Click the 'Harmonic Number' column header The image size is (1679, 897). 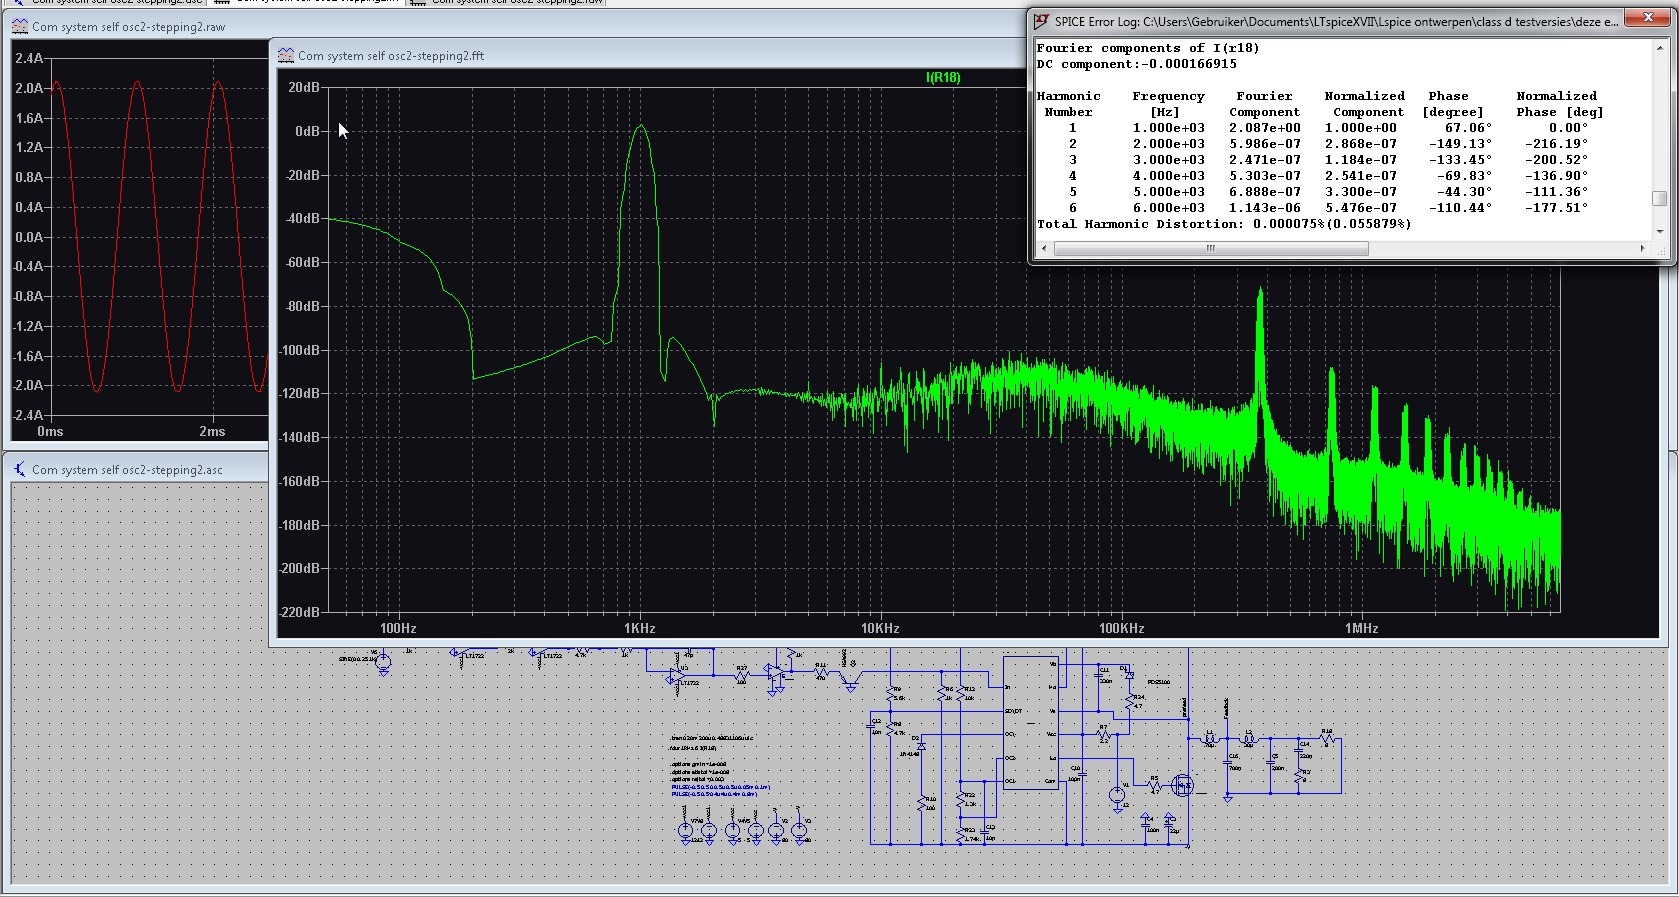(1068, 104)
